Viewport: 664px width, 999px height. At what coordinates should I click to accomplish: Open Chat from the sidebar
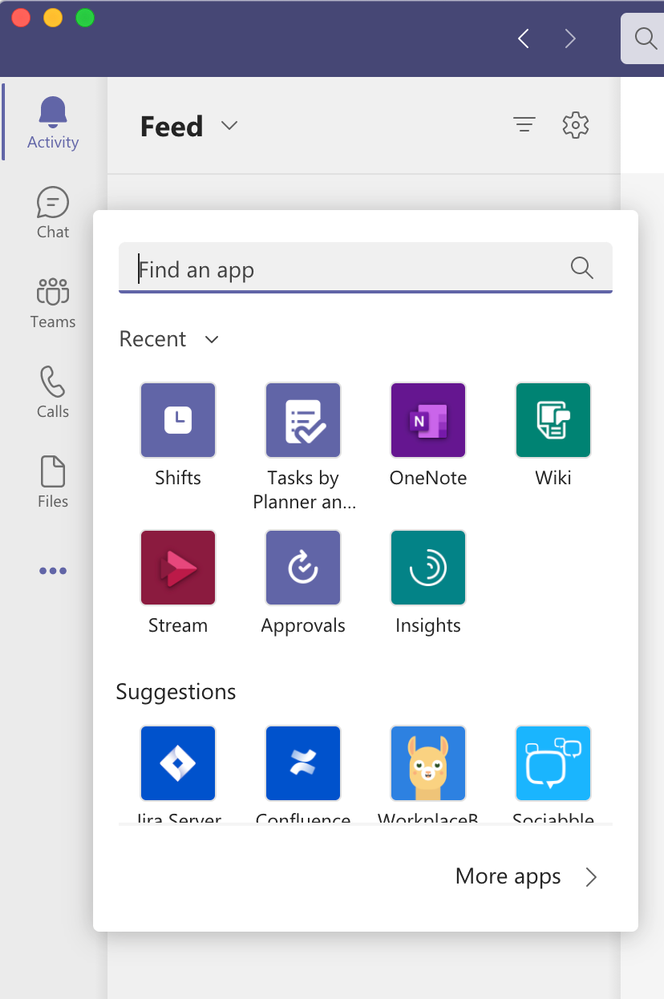pos(53,213)
